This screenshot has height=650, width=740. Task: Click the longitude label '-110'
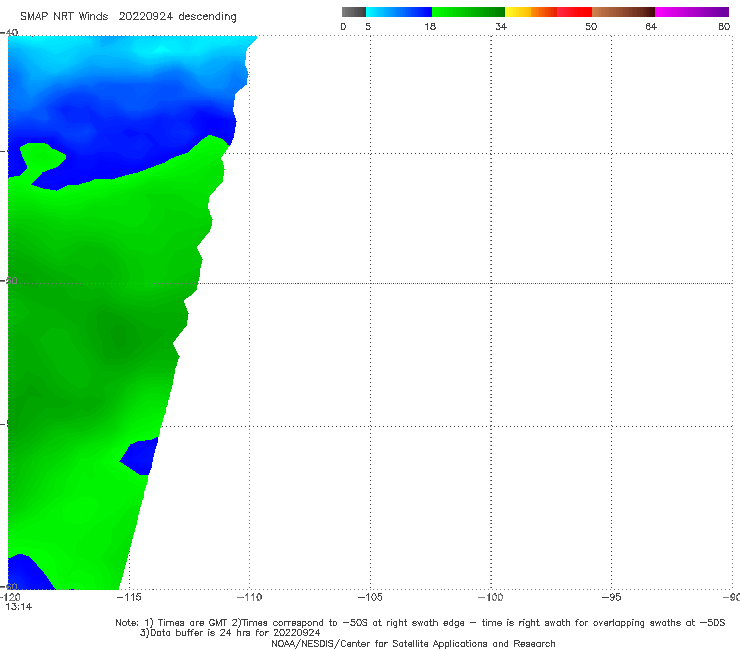click(249, 597)
